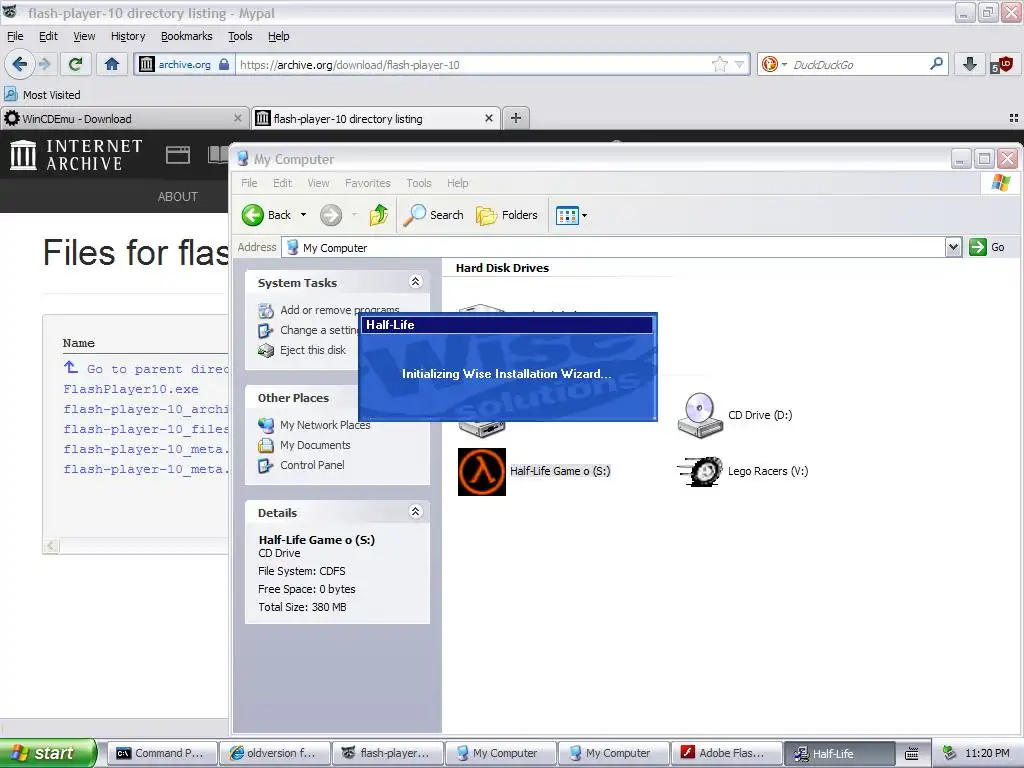The height and width of the screenshot is (768, 1024).
Task: Expand the Views dropdown arrow
Action: tap(584, 215)
